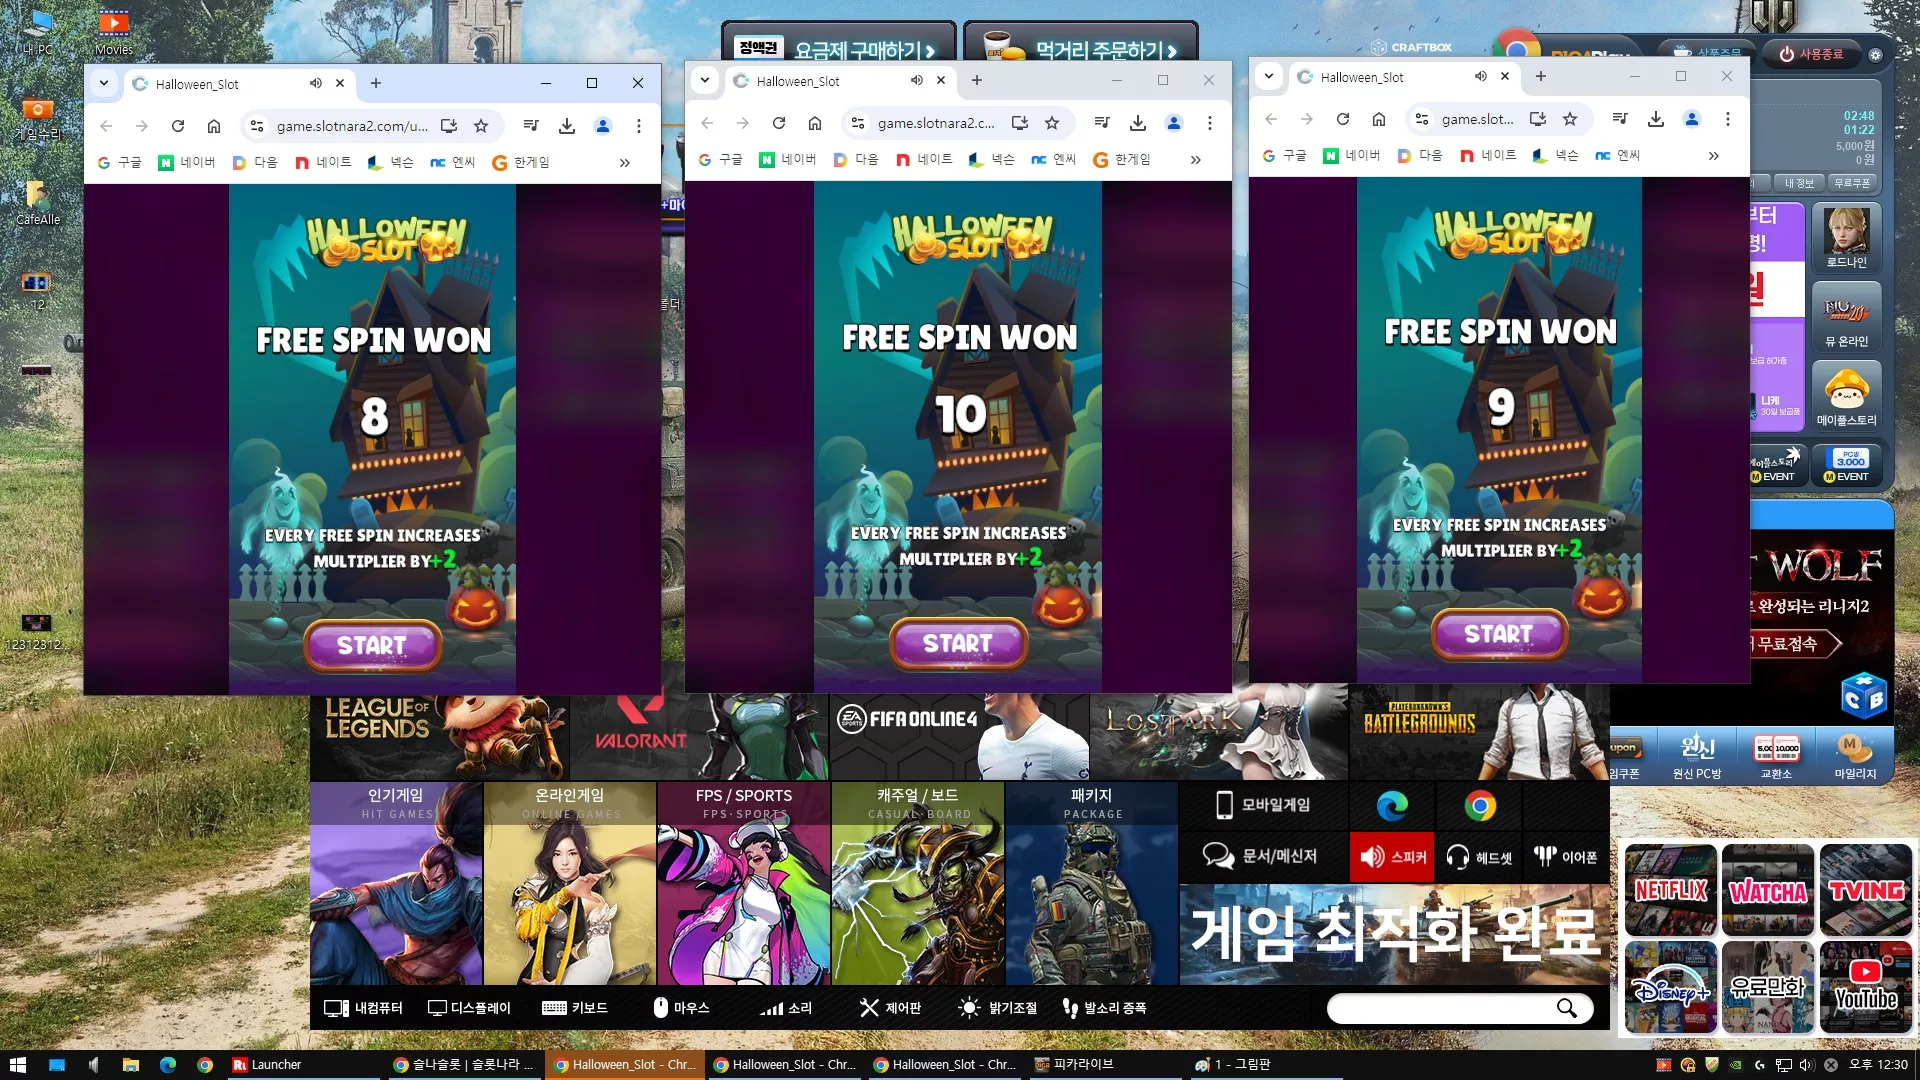Open the NETFLIX thumbnail
The width and height of the screenshot is (1920, 1080).
[1671, 890]
